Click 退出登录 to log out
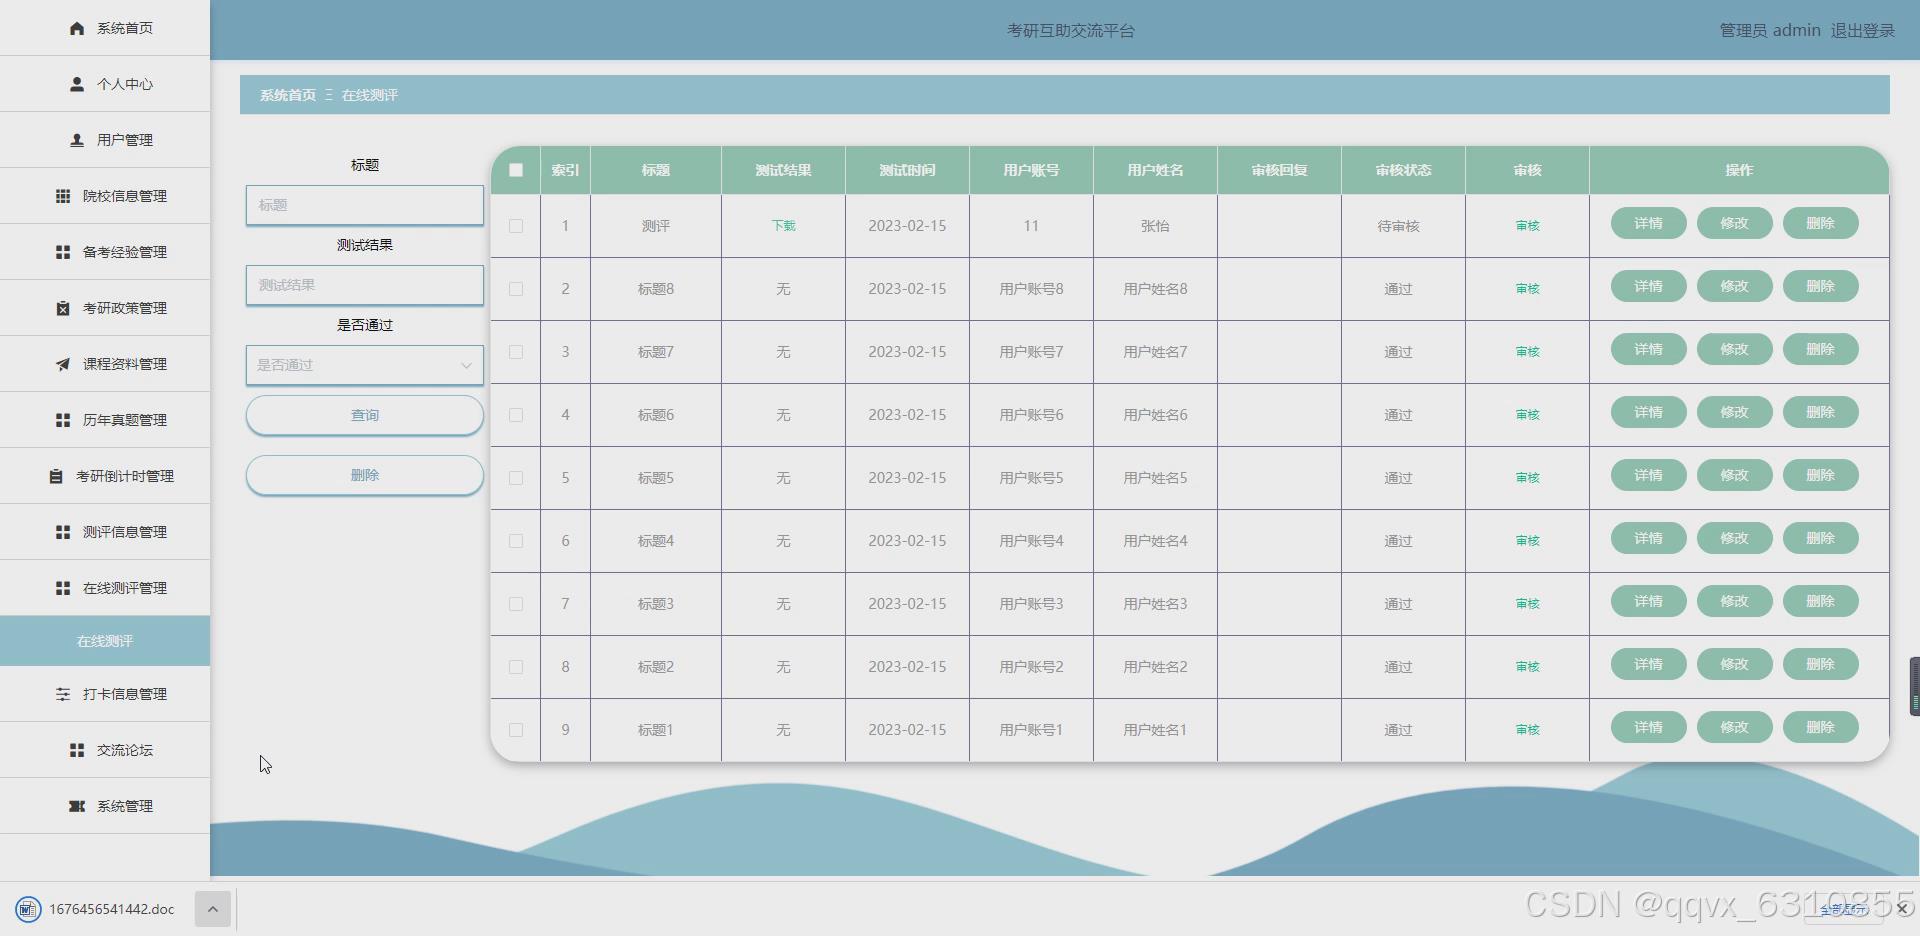 (1863, 30)
